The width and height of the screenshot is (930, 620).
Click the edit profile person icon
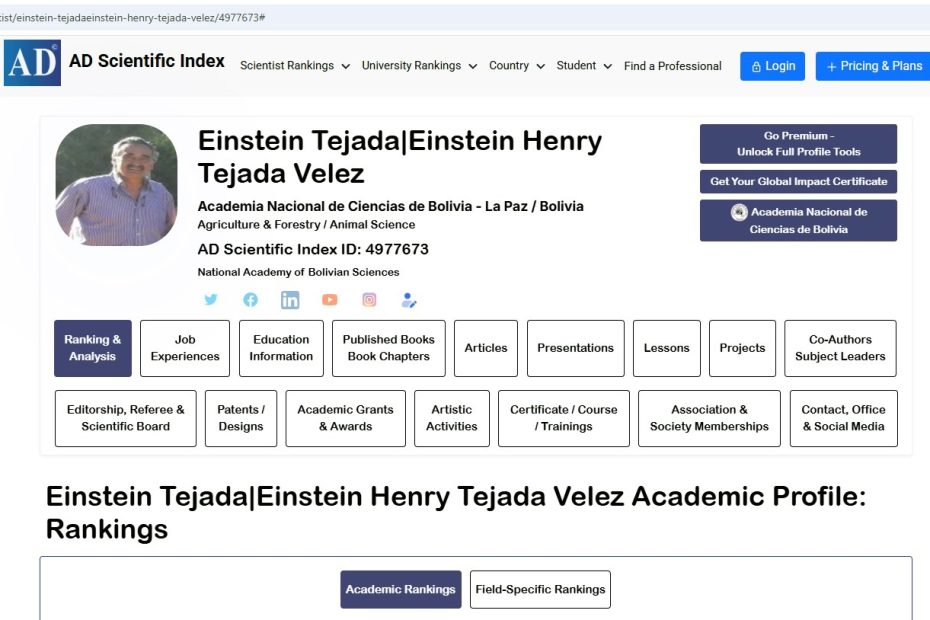tap(408, 300)
